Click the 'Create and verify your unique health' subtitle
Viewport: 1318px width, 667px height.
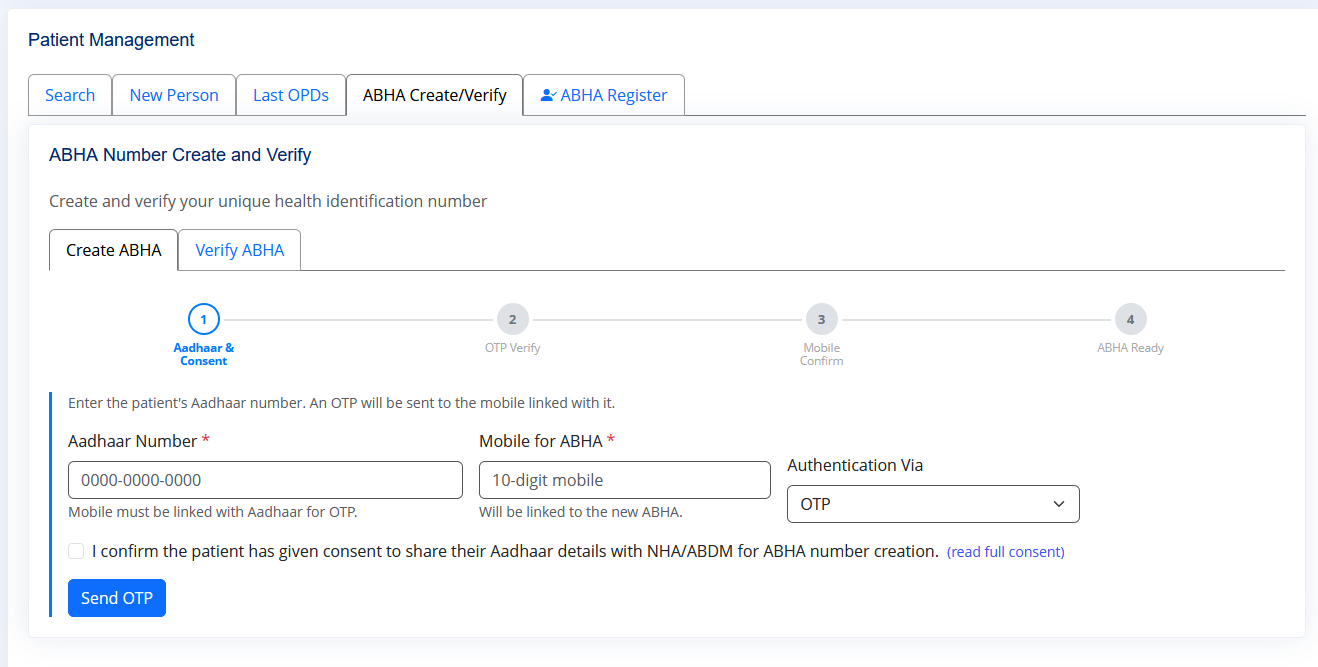coord(268,201)
